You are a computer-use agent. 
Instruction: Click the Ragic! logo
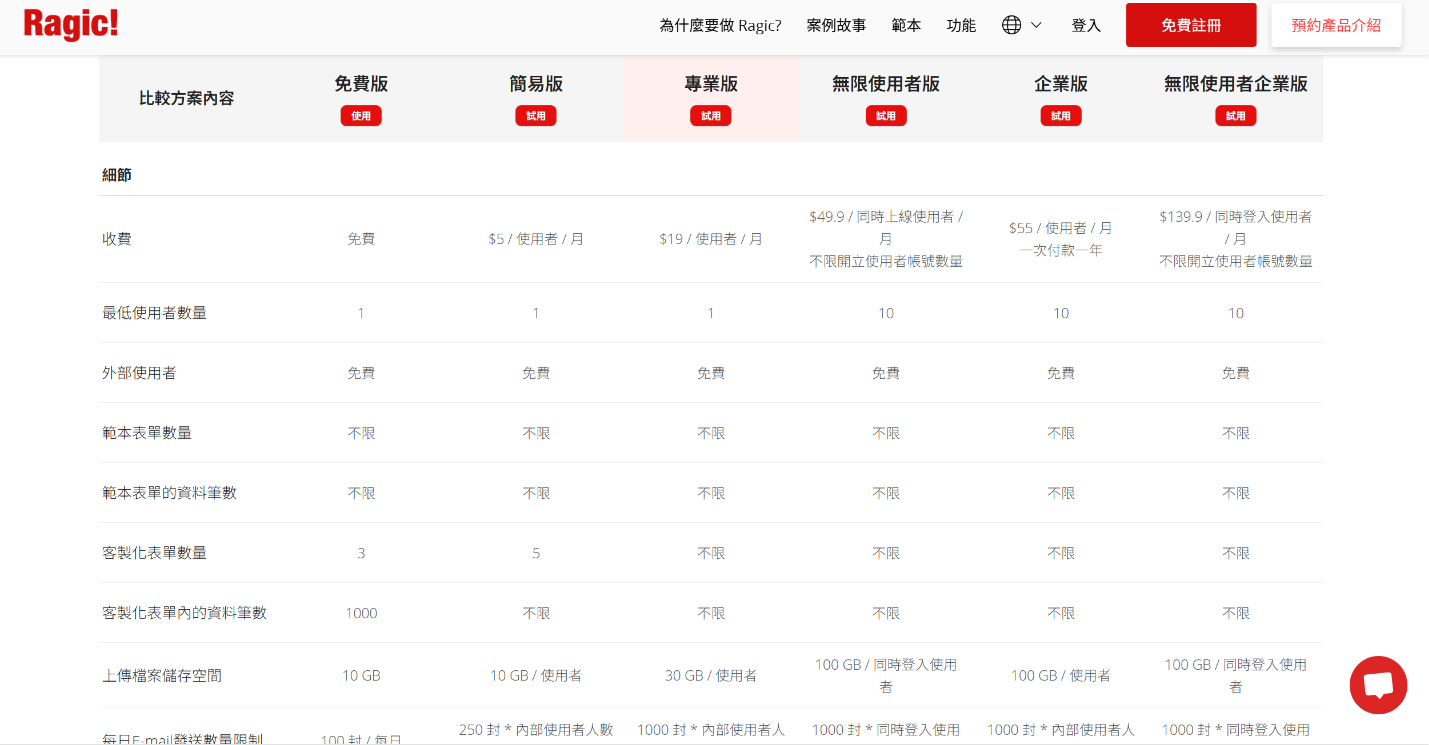click(x=71, y=24)
